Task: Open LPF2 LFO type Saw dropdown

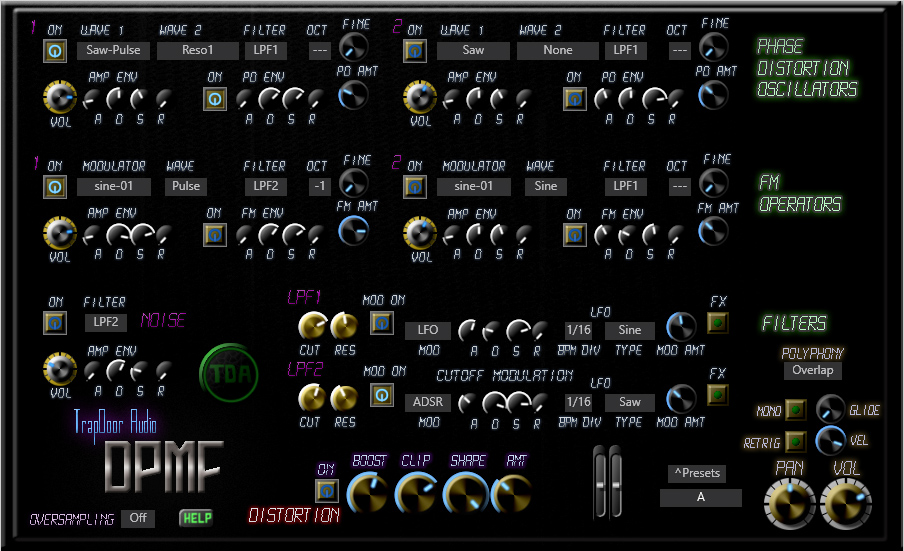Action: pos(630,402)
